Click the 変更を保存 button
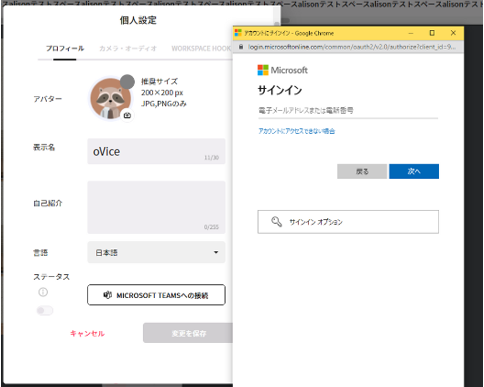The width and height of the screenshot is (484, 387). tap(188, 333)
